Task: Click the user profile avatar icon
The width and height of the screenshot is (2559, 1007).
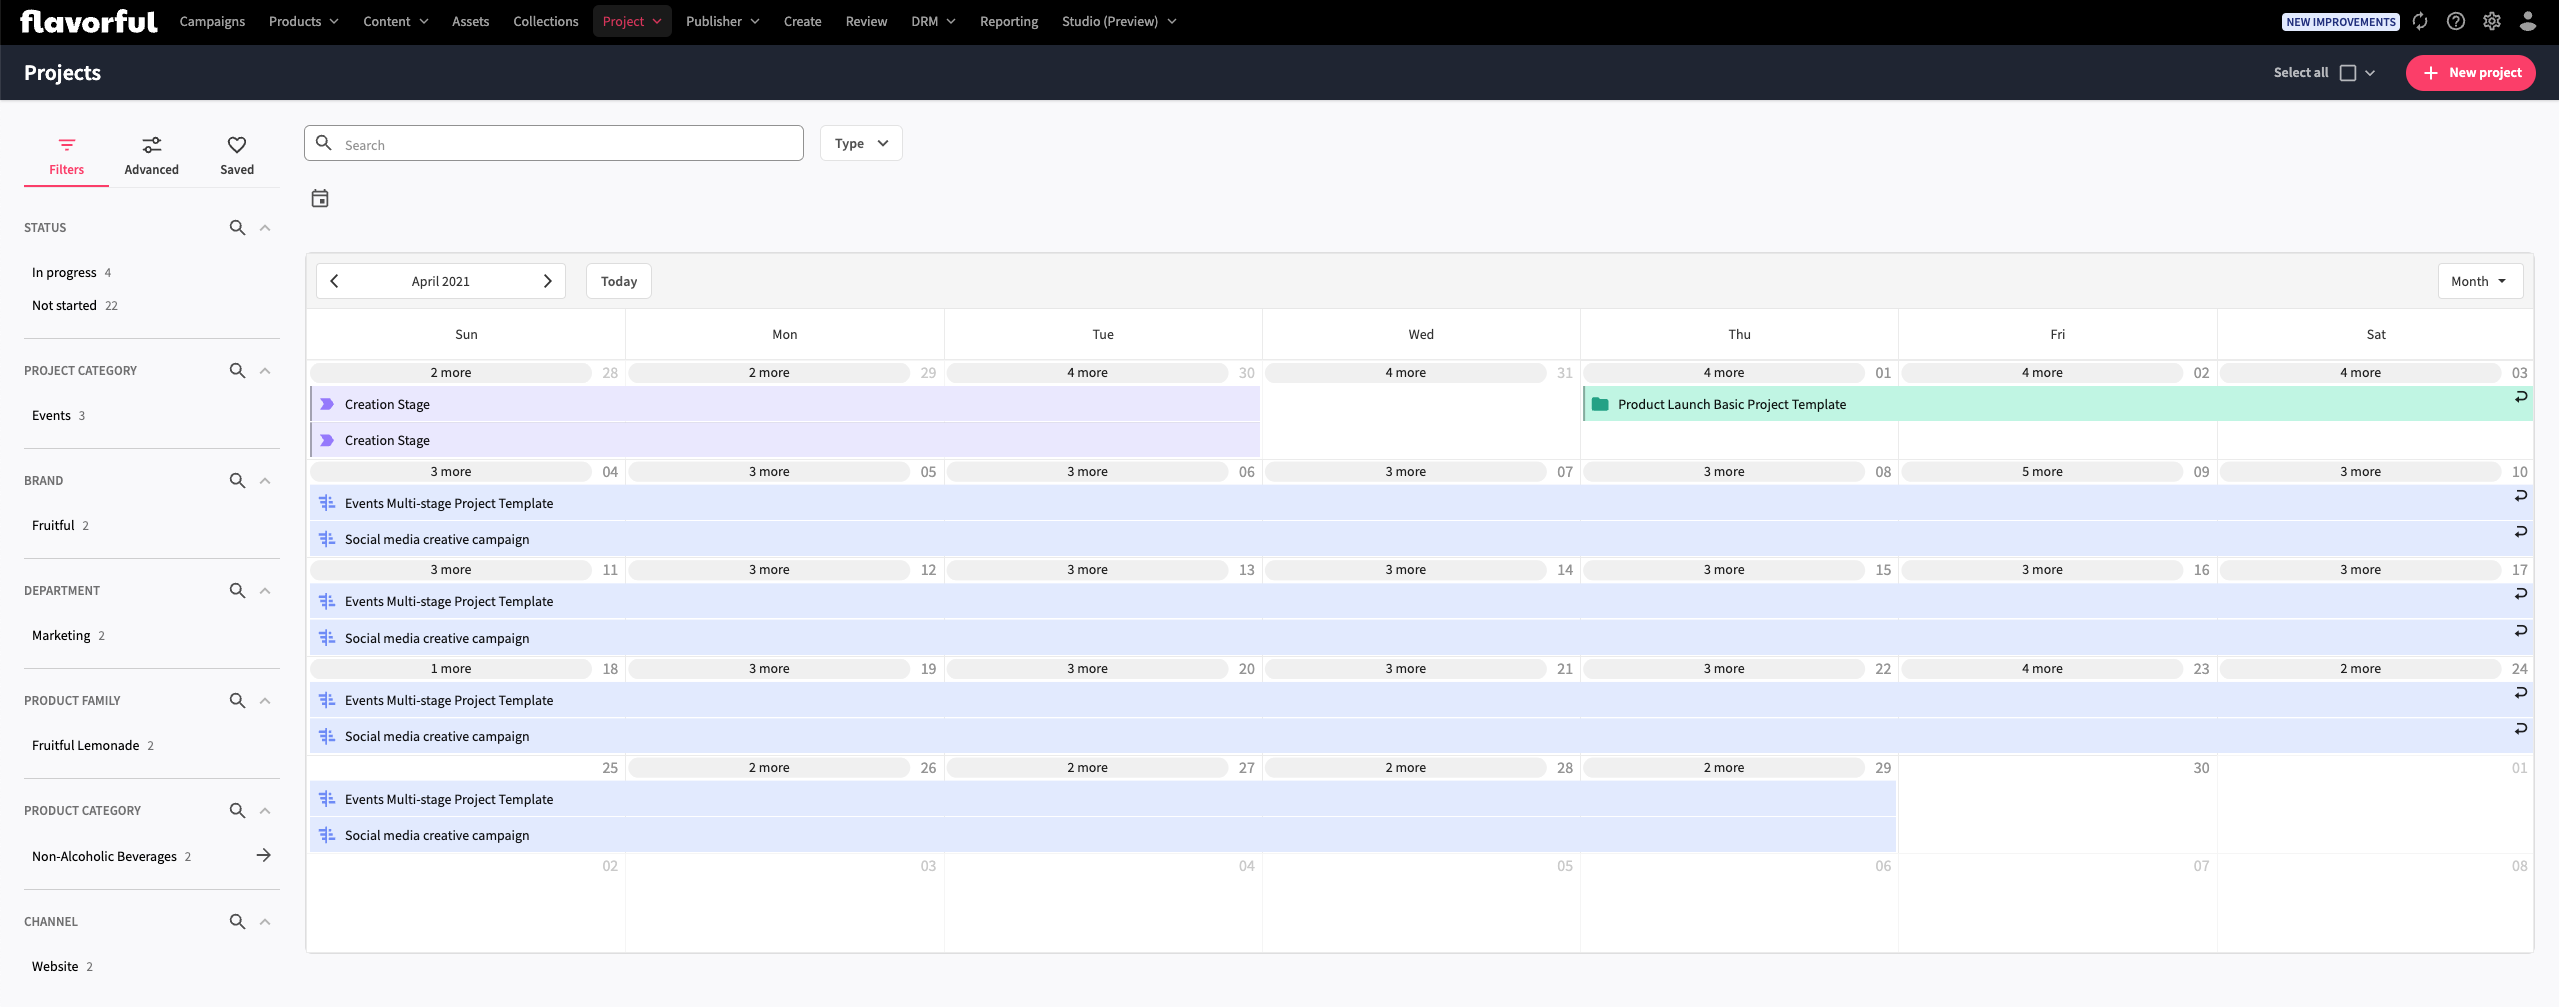Action: point(2527,21)
